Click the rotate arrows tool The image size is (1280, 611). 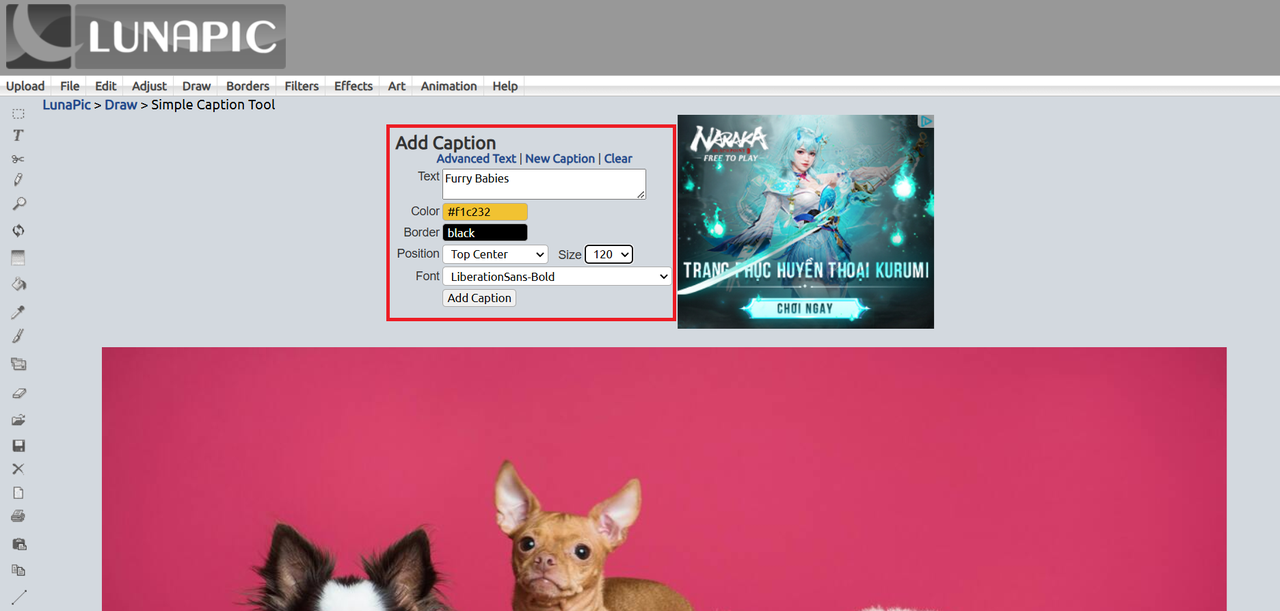18,230
